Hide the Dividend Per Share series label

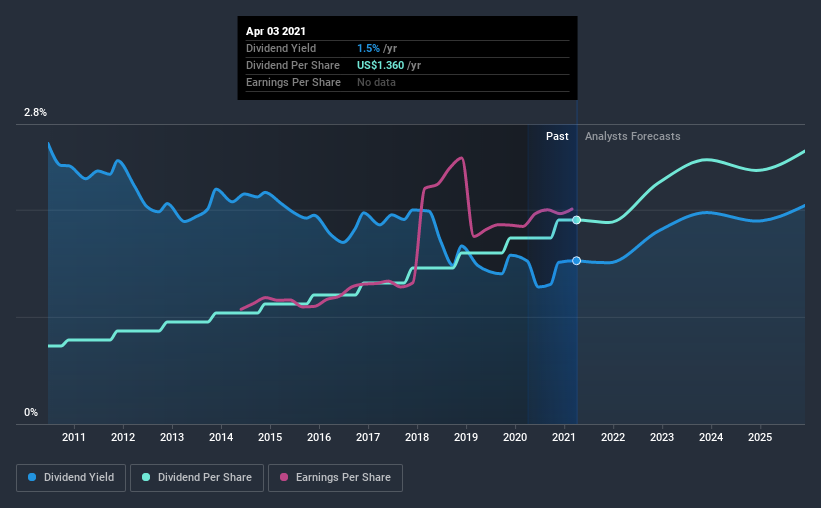tap(204, 478)
